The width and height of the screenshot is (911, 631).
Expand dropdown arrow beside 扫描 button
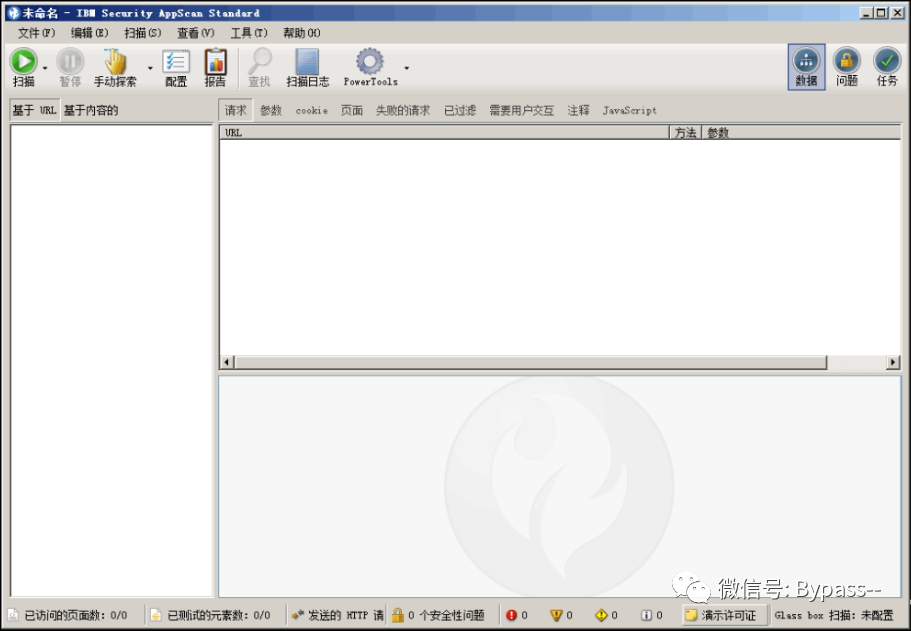(x=45, y=69)
